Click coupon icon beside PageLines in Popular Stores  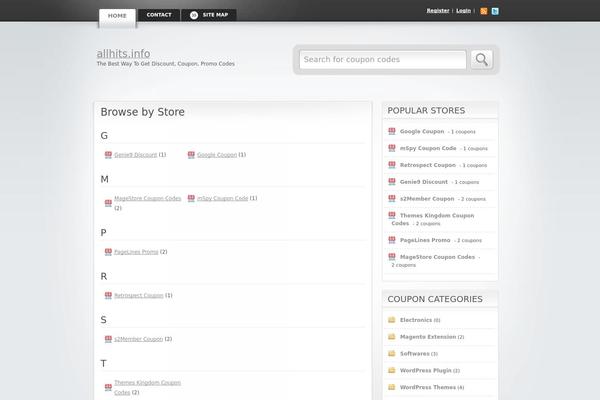[392, 240]
